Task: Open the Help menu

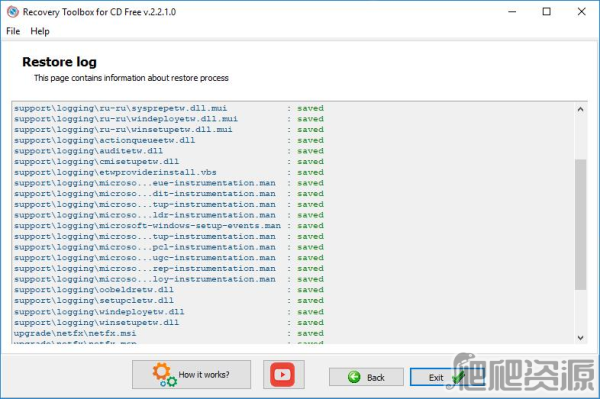Action: click(40, 31)
